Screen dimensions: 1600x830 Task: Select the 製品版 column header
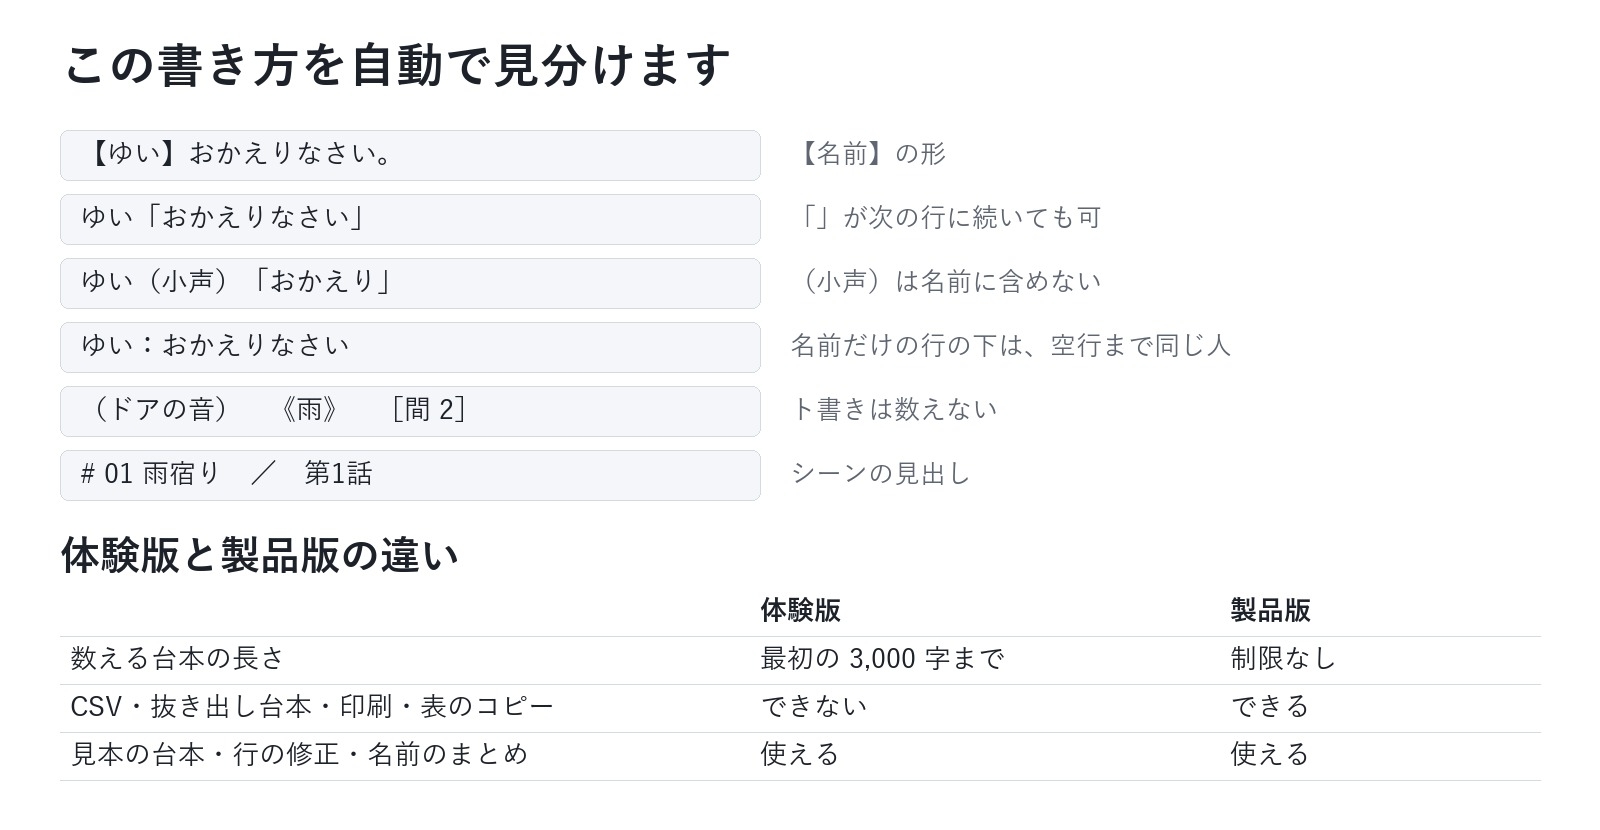pyautogui.click(x=1270, y=610)
